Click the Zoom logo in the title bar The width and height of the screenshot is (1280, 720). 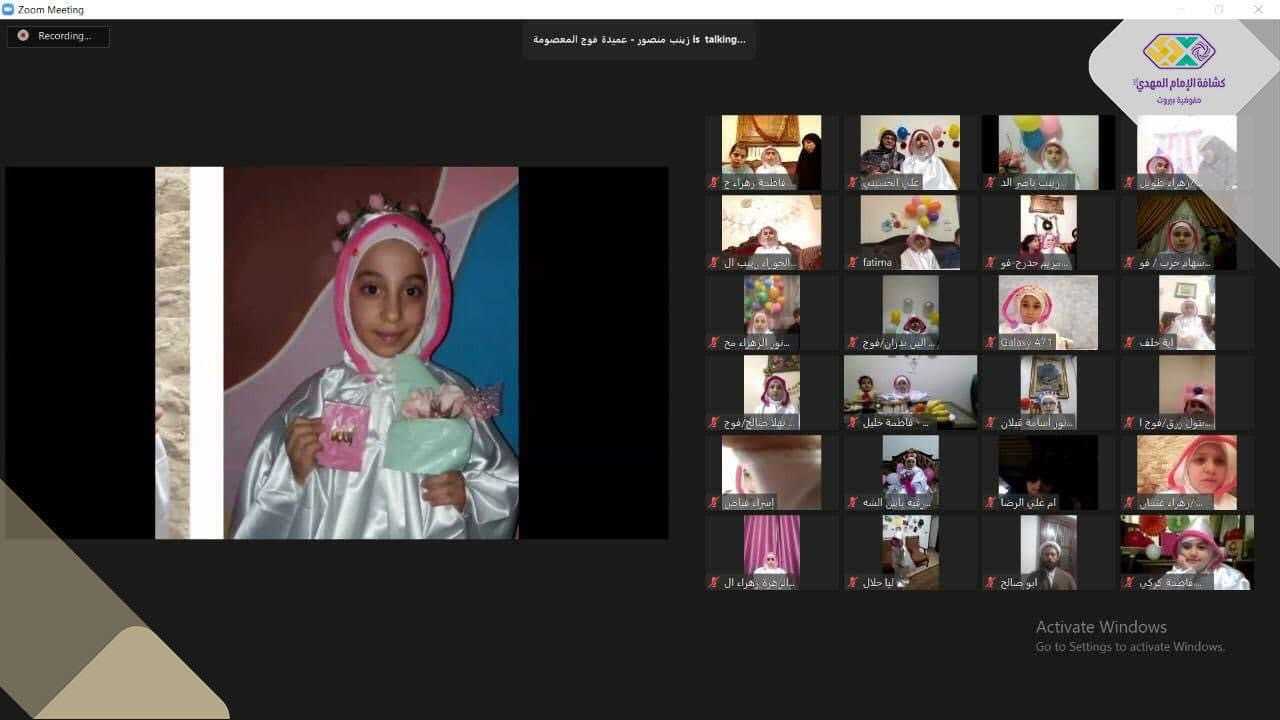click(x=9, y=10)
